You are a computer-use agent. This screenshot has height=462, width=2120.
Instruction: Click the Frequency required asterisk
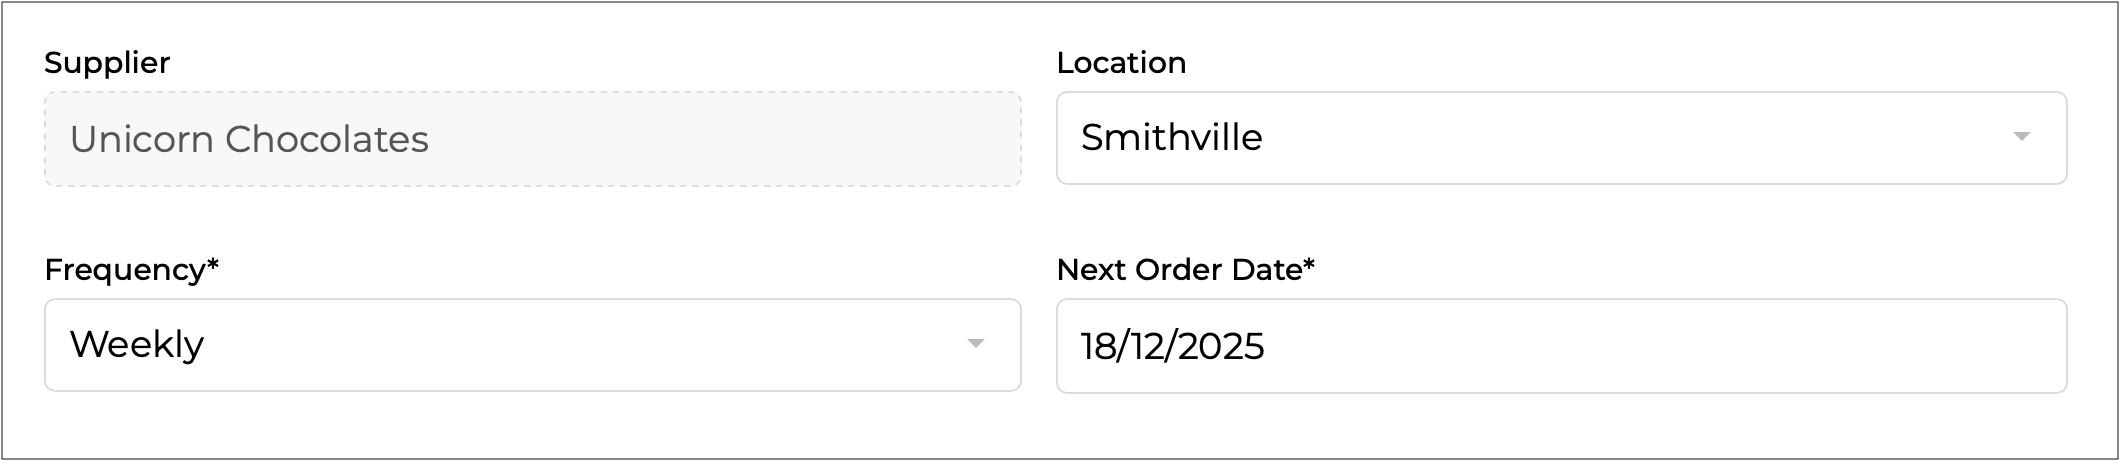pyautogui.click(x=212, y=266)
